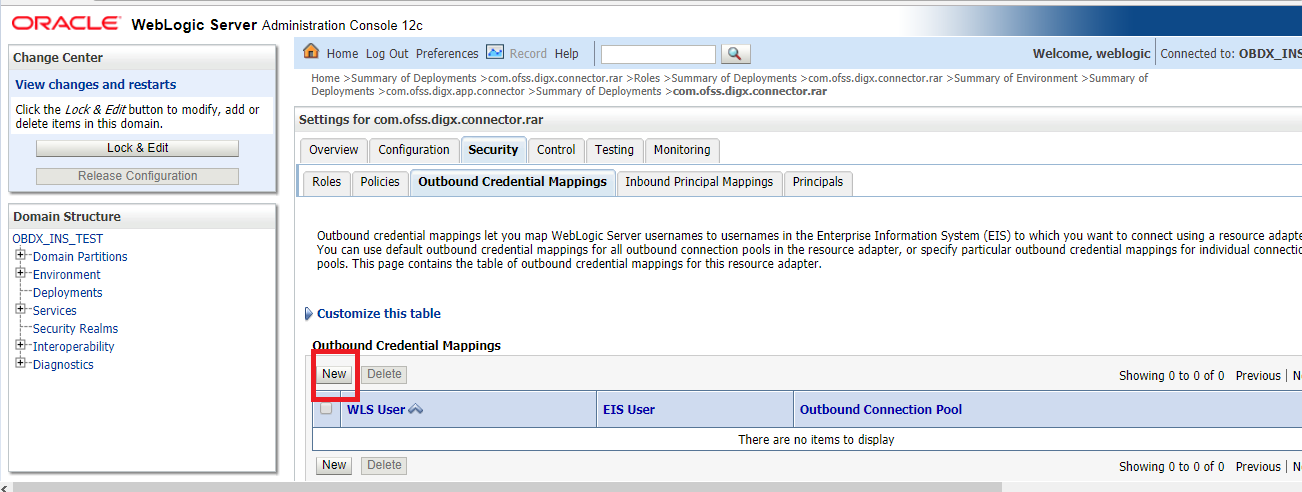
Task: Click the Home house icon
Action: (311, 52)
